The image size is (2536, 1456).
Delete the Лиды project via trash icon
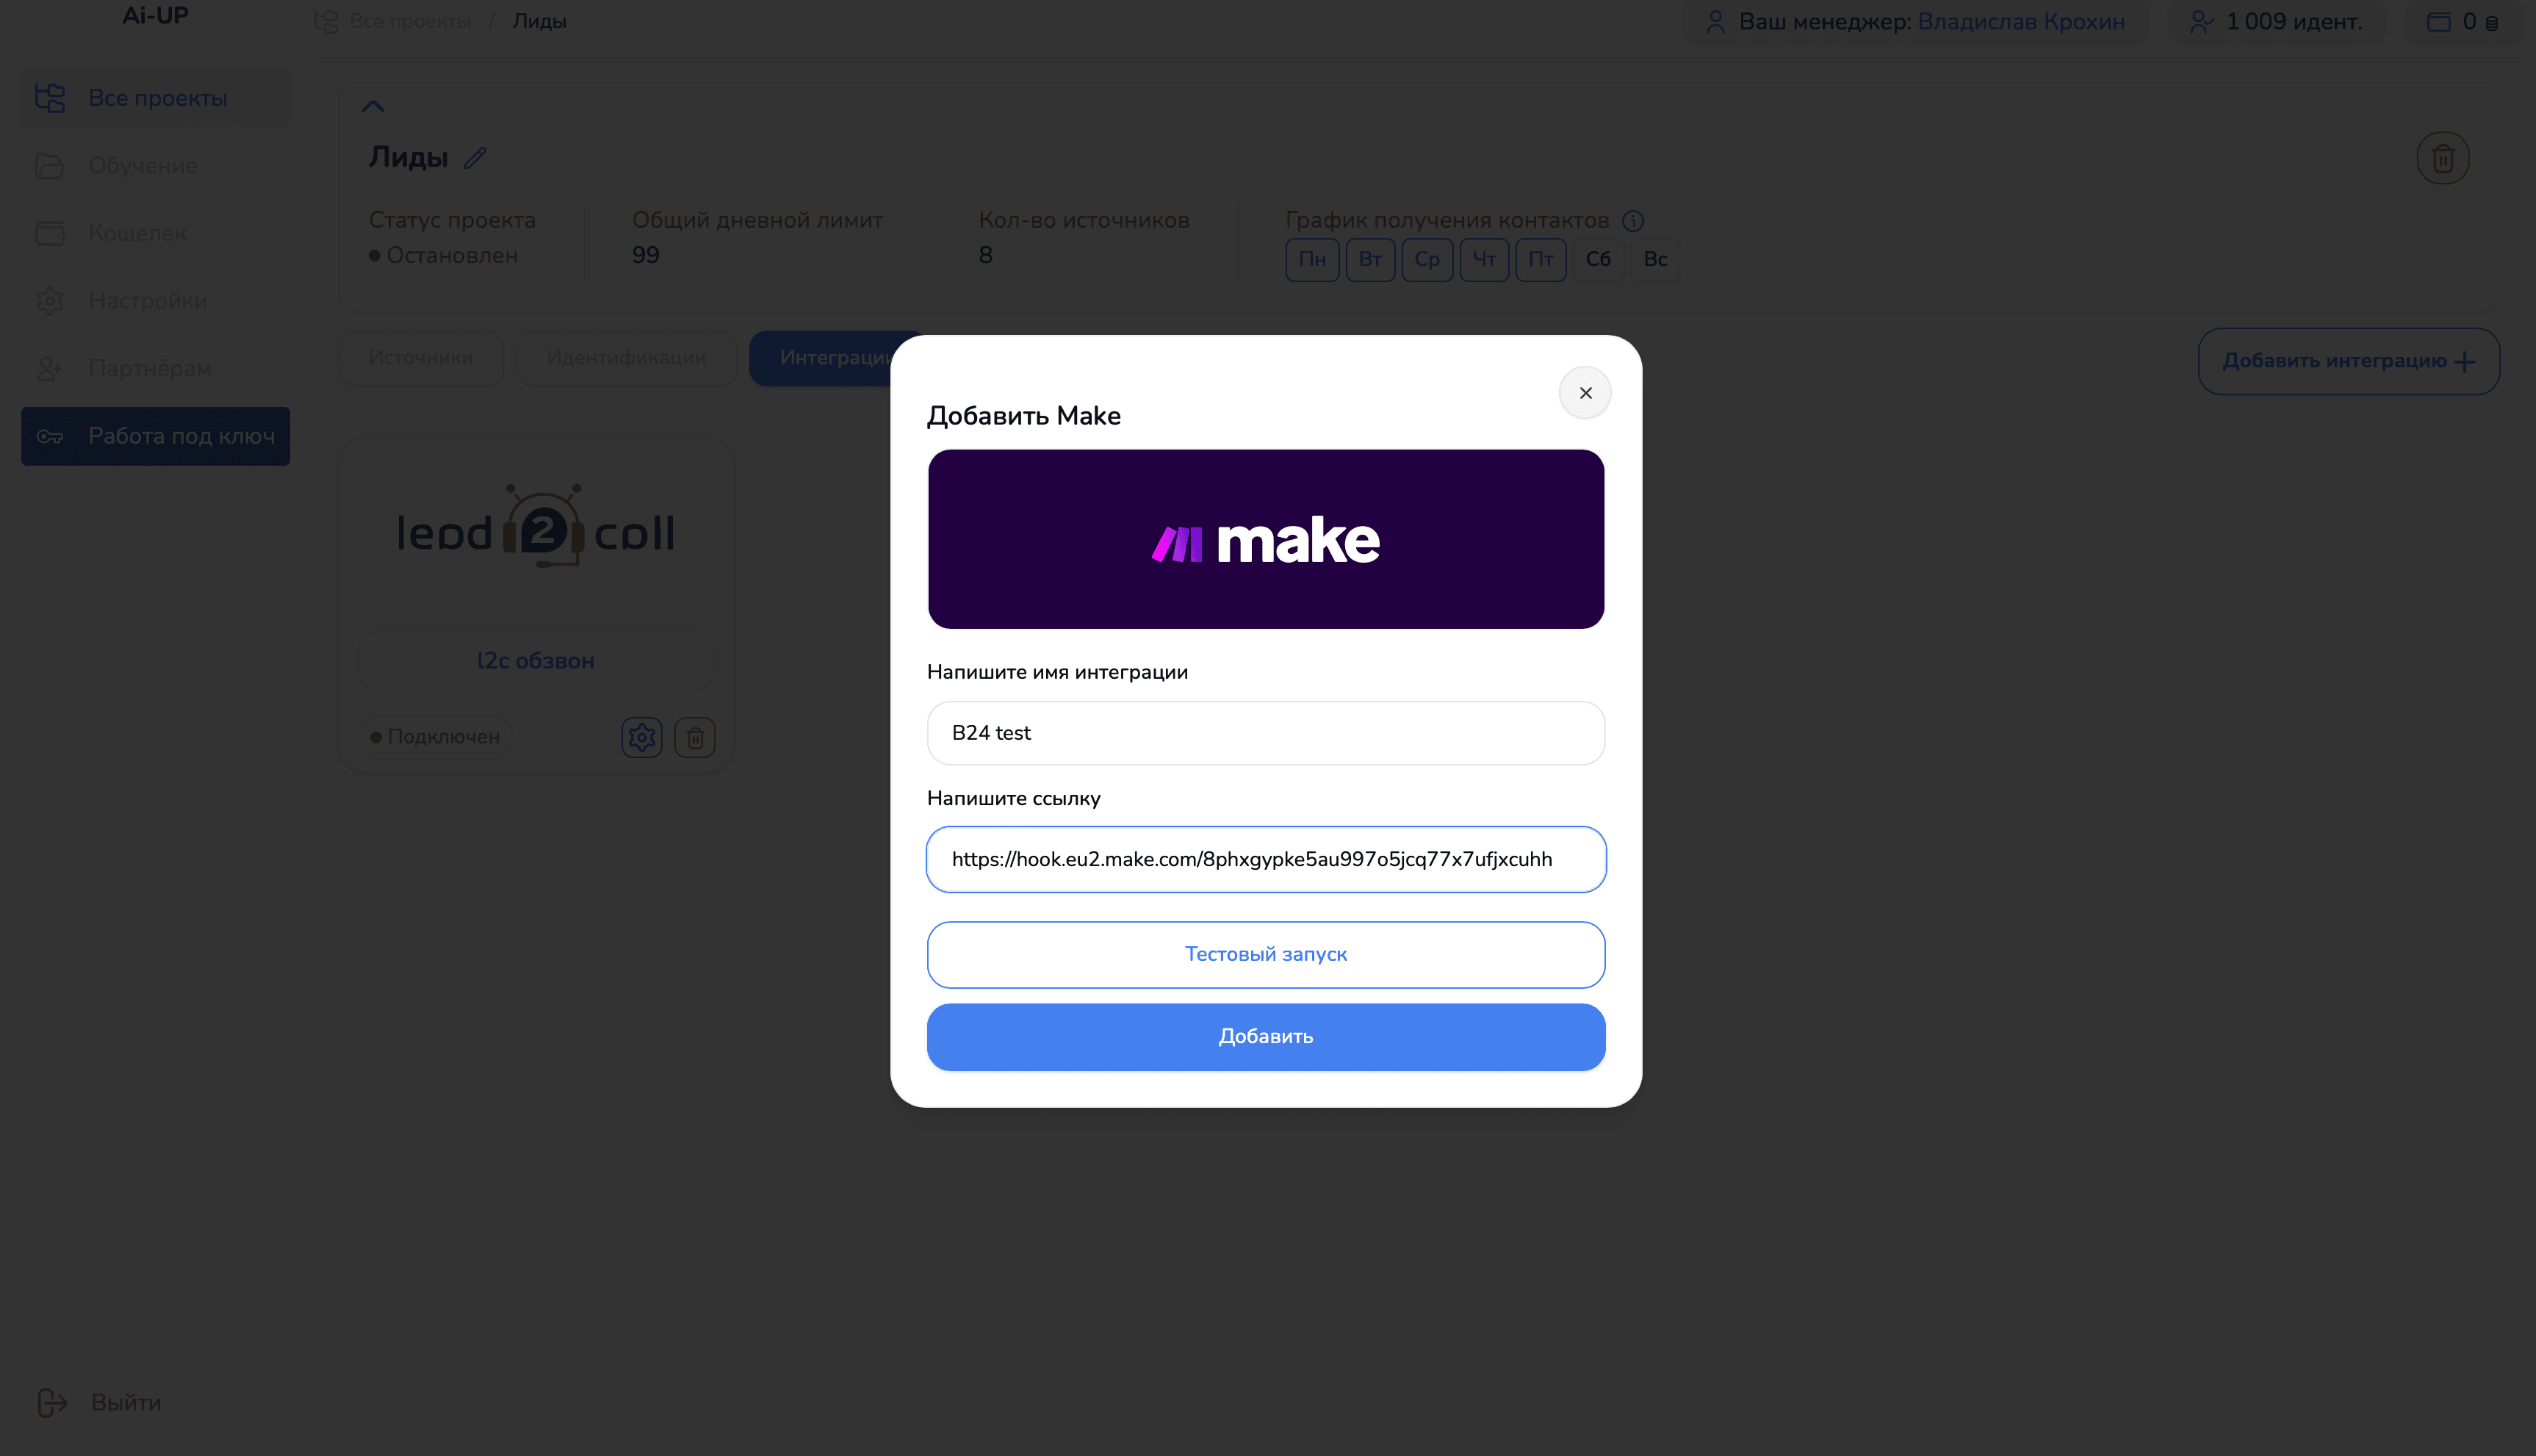point(2443,157)
